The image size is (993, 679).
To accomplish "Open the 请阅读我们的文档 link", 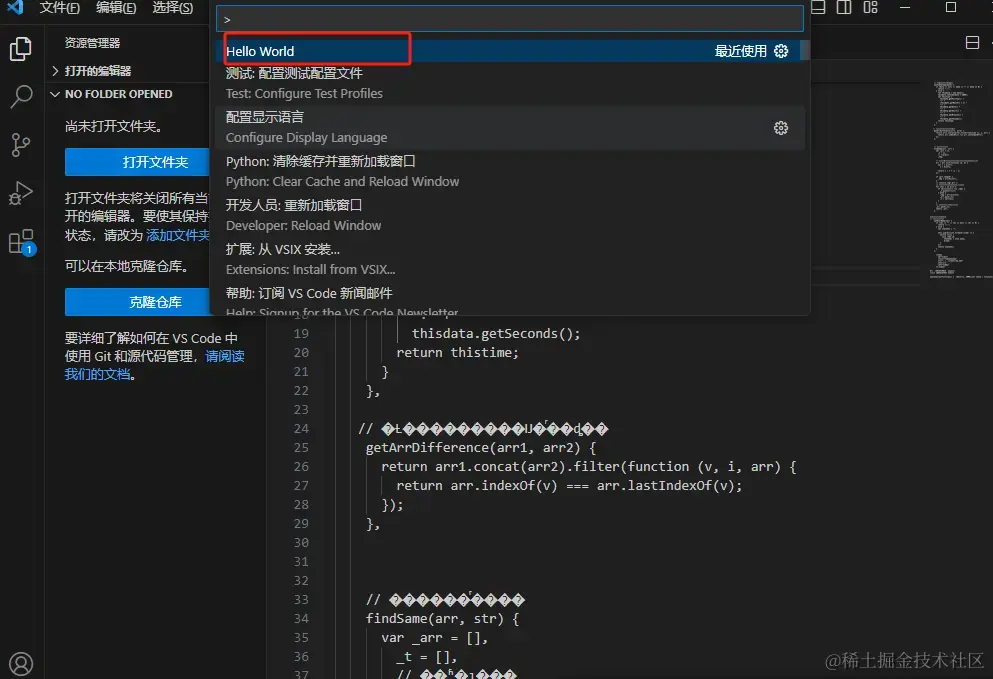I will click(x=155, y=365).
